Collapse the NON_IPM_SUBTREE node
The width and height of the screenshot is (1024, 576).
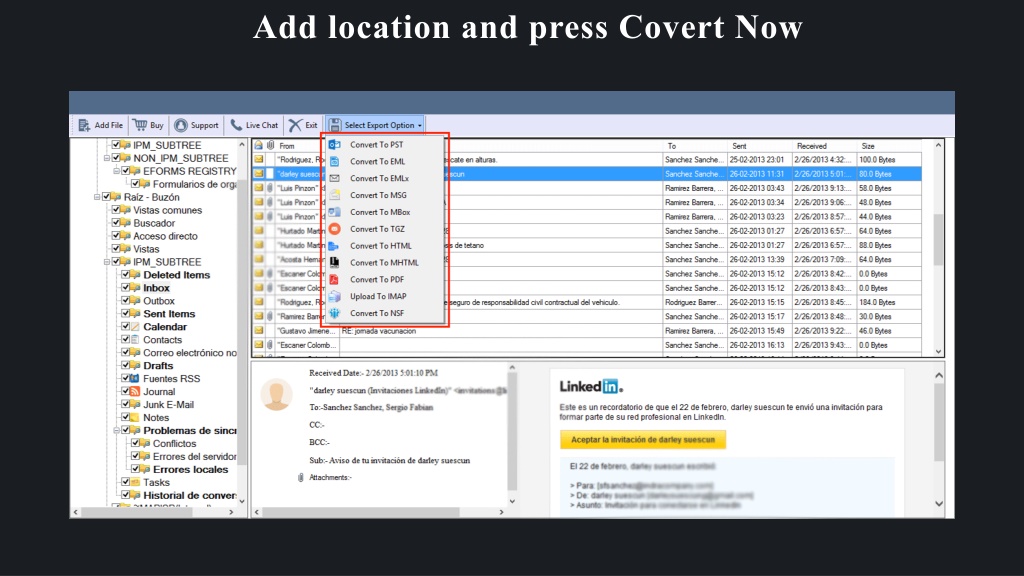[106, 158]
